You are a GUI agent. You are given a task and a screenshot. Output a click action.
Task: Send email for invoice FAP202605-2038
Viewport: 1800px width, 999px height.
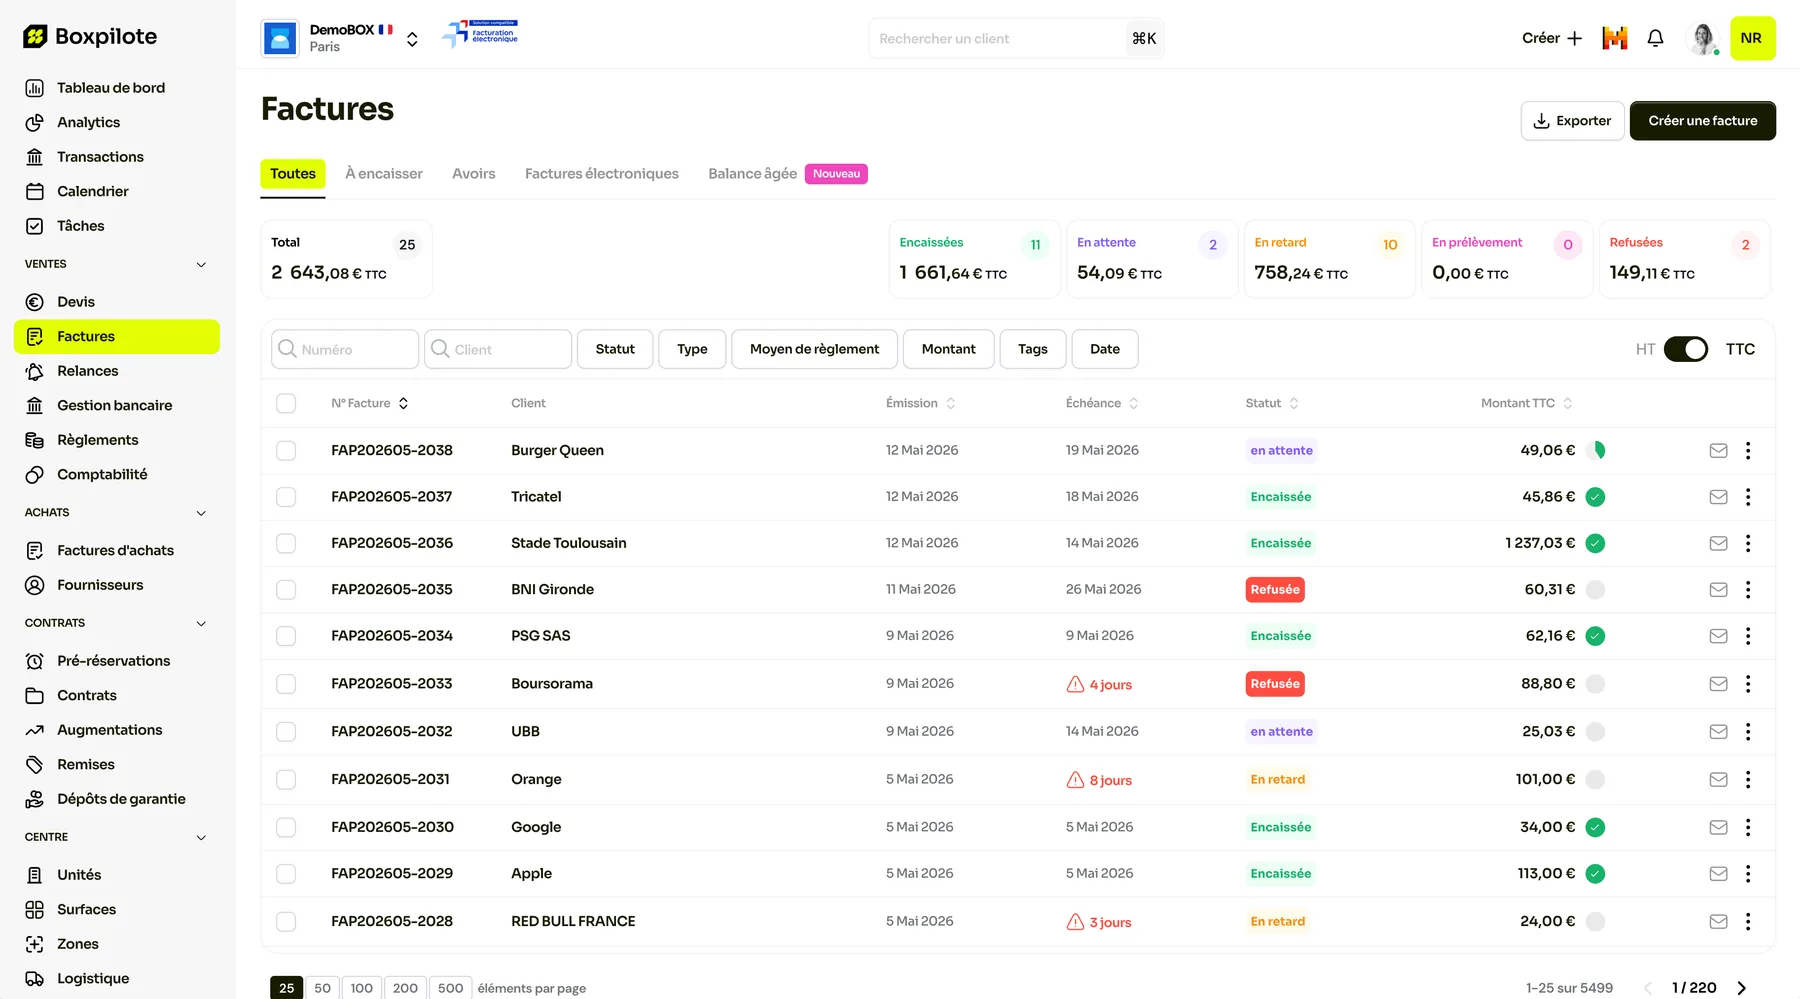coord(1718,451)
